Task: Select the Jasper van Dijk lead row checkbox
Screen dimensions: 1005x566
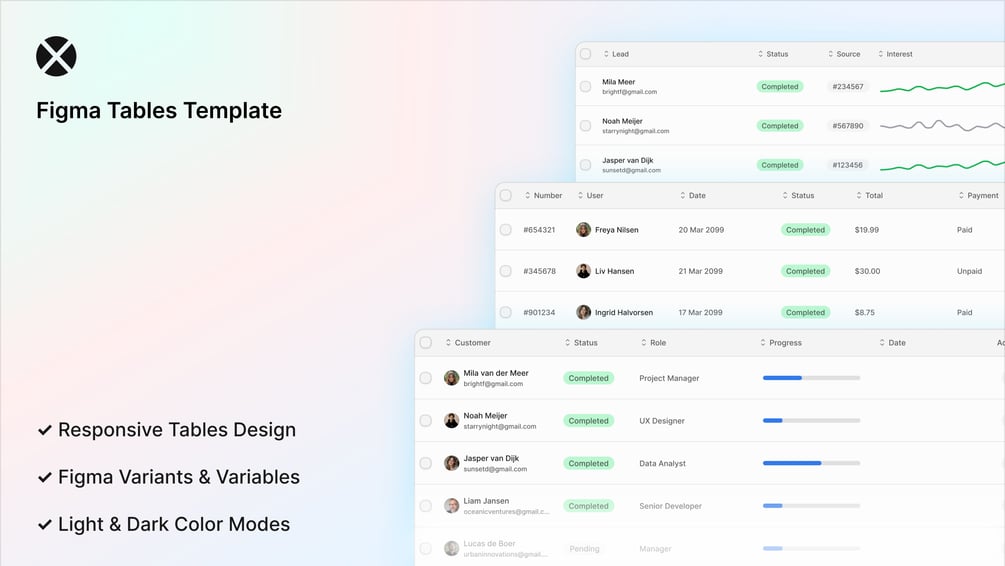Action: 585,165
